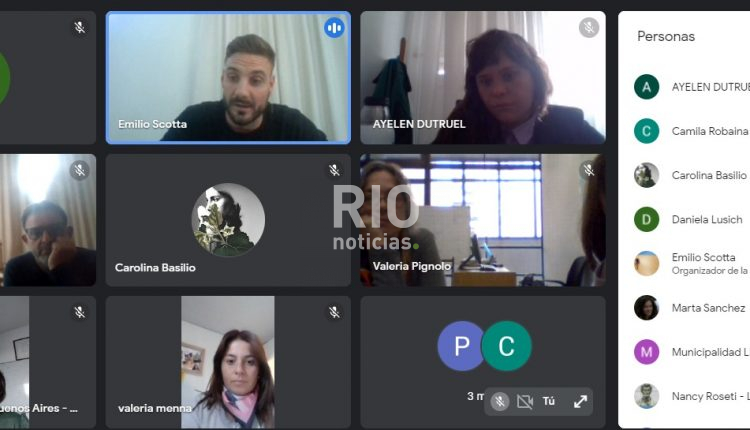This screenshot has width=750, height=430.
Task: Select Camila Robaina in the Personas list
Action: pos(692,131)
